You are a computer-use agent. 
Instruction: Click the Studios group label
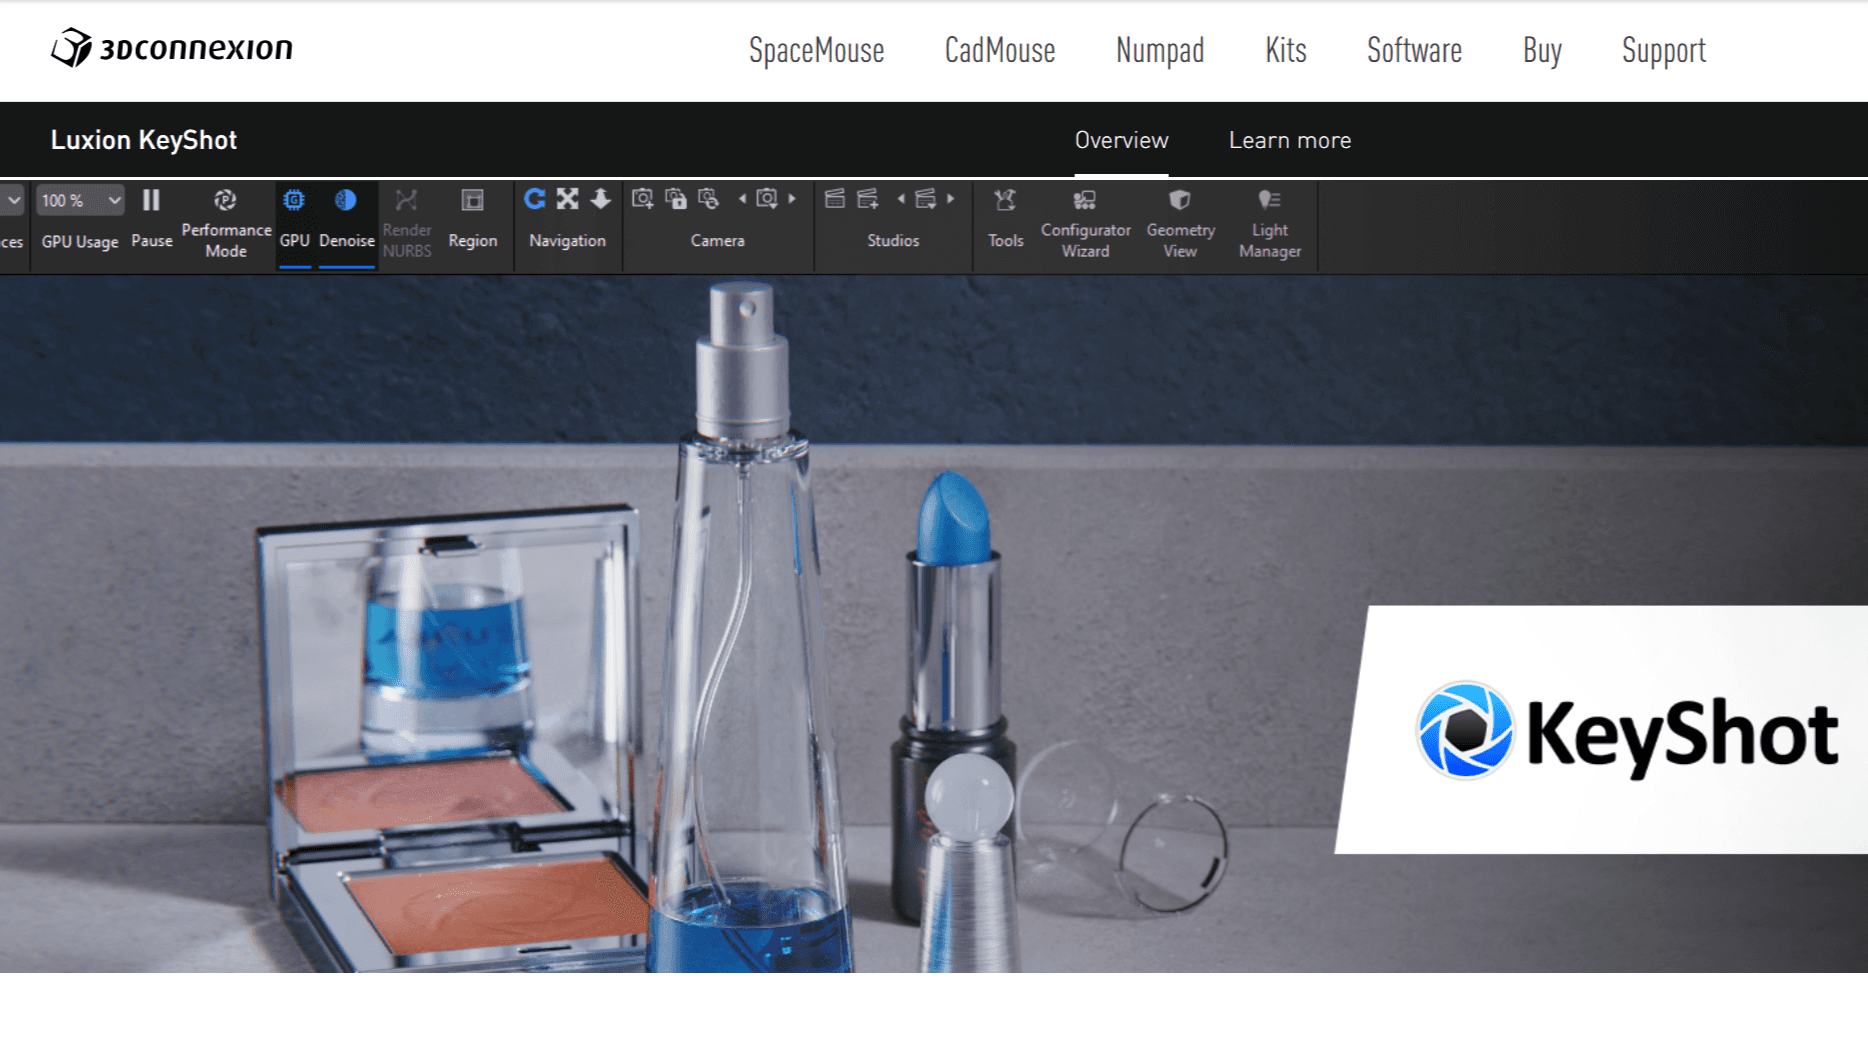(893, 240)
